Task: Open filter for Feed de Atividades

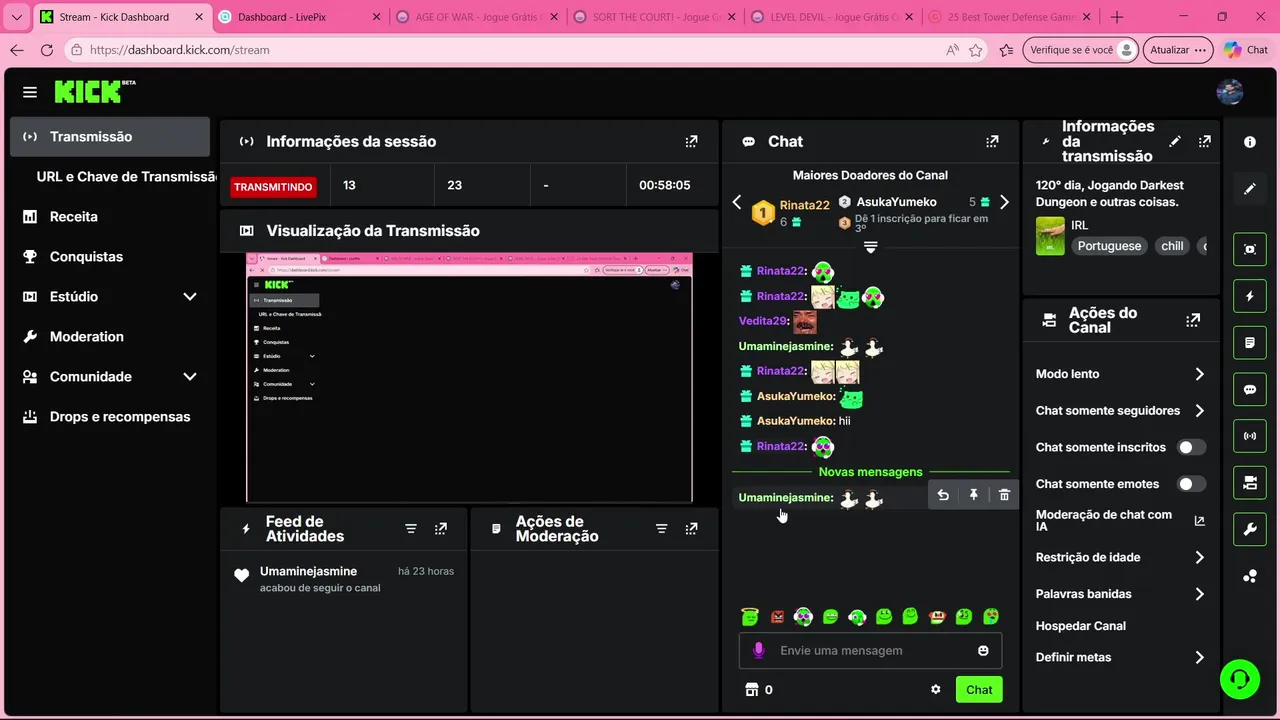Action: click(x=411, y=529)
